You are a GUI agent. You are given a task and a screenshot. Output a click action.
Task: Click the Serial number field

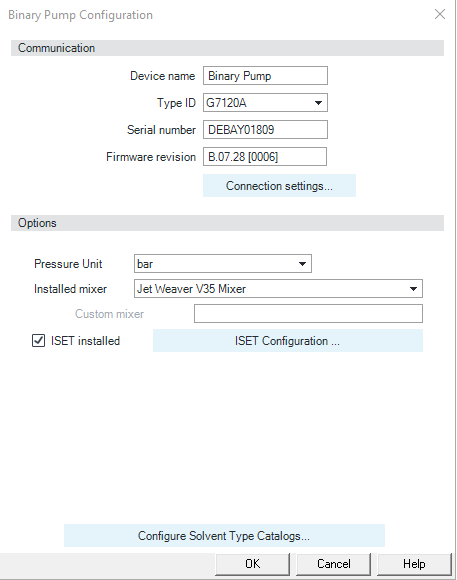click(x=265, y=130)
